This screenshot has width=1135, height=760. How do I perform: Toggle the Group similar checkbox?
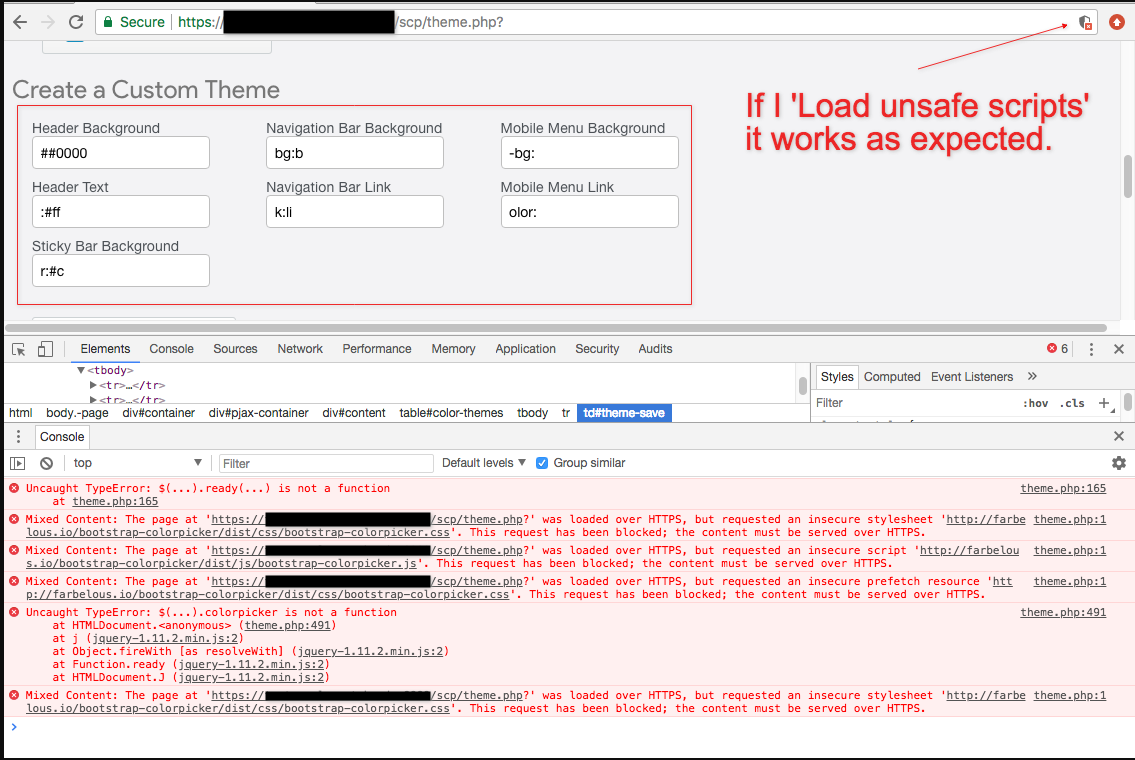click(542, 463)
